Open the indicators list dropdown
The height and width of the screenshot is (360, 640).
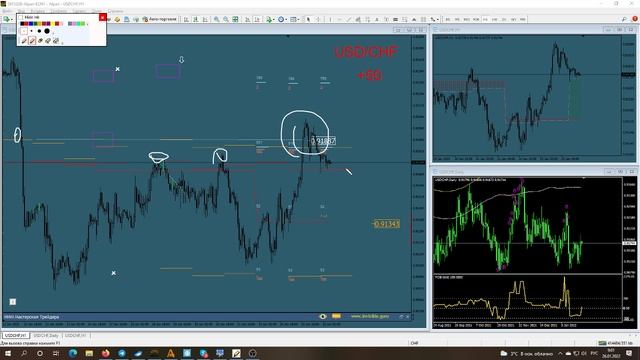tap(274, 20)
